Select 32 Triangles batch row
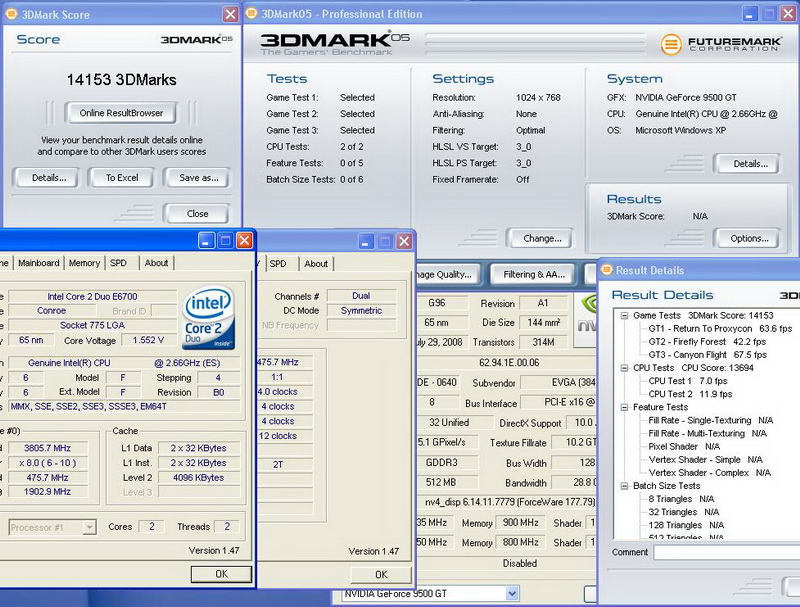This screenshot has height=607, width=800. click(683, 512)
